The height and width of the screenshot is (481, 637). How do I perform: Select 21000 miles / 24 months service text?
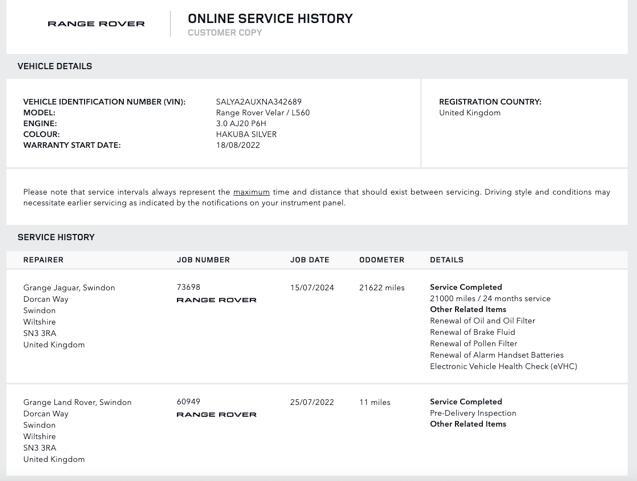click(490, 298)
